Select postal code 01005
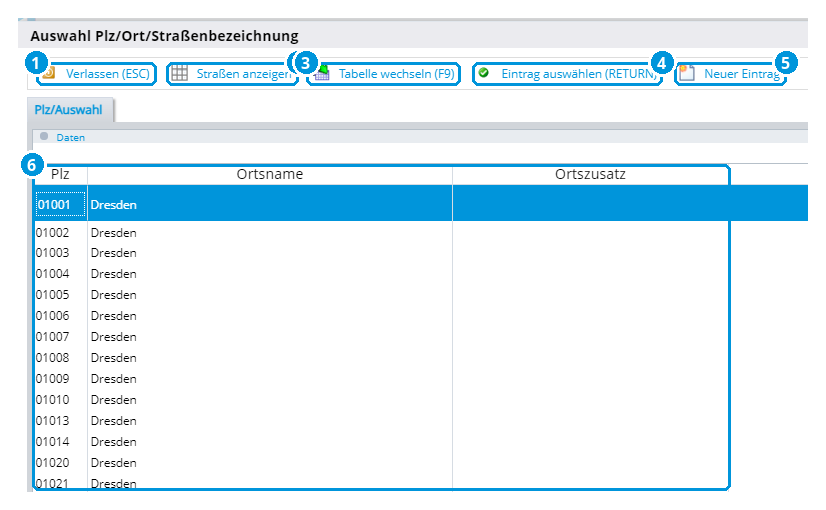 click(53, 295)
